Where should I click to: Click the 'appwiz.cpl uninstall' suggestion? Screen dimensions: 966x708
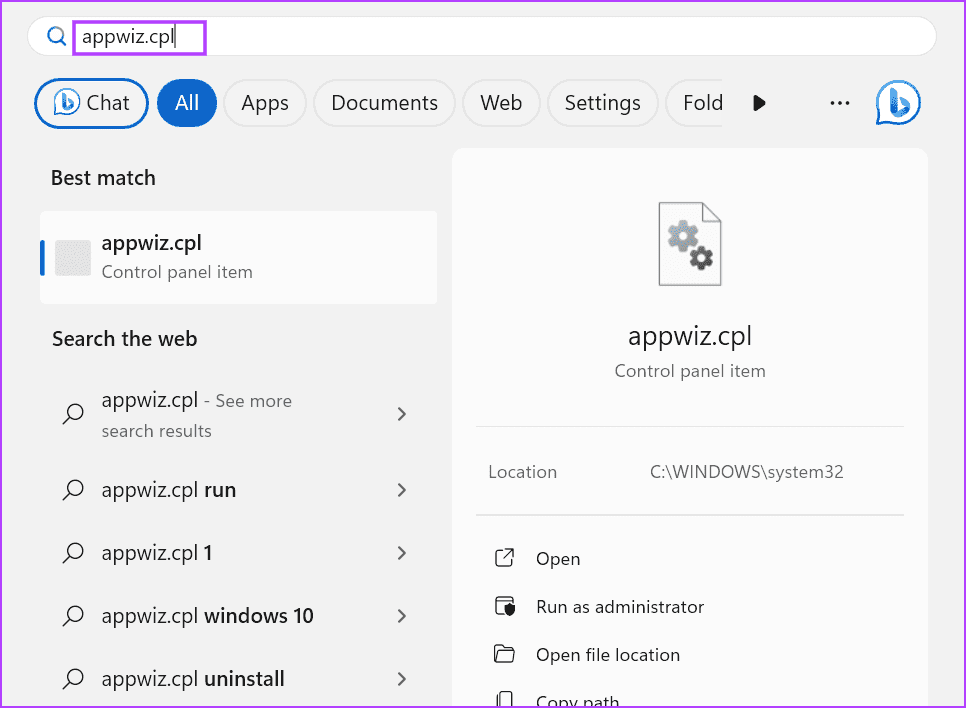pyautogui.click(x=236, y=678)
